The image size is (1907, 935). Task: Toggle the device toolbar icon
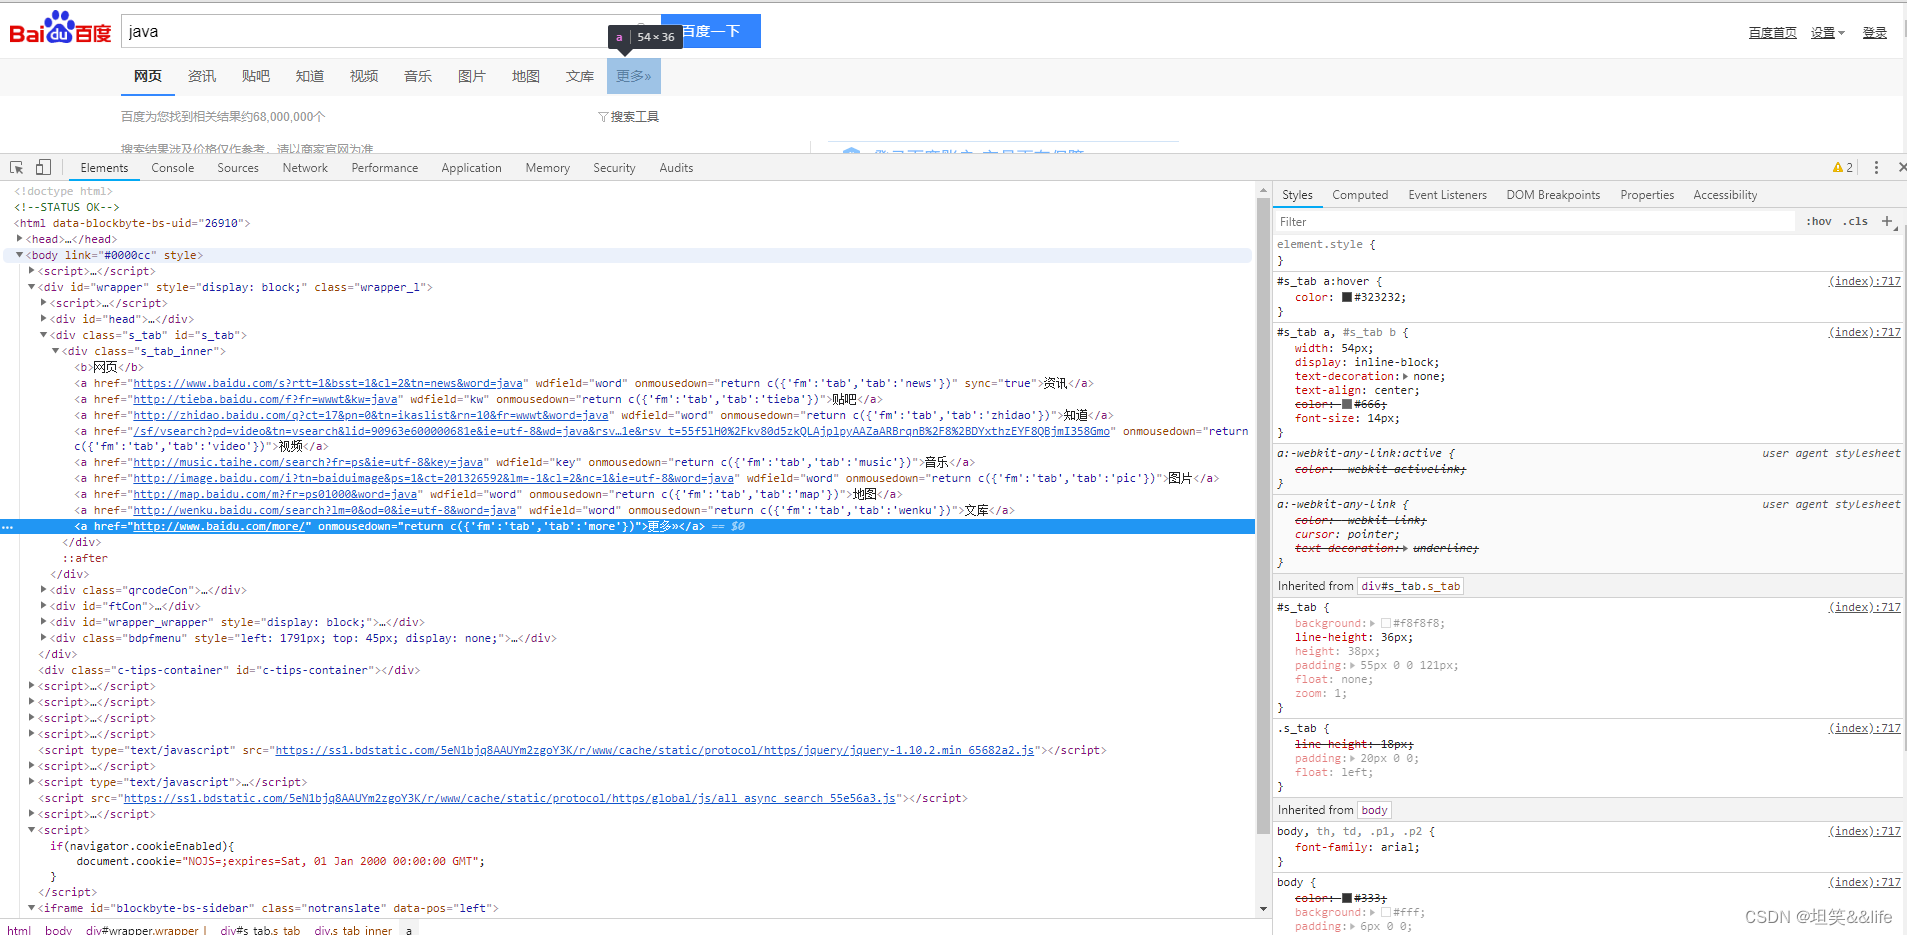(x=43, y=168)
